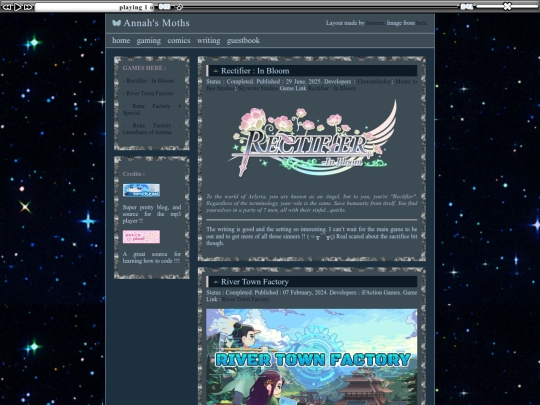Image resolution: width=540 pixels, height=405 pixels.
Task: Click icon beside Rectifier : In Bloom heading
Action: (216, 71)
